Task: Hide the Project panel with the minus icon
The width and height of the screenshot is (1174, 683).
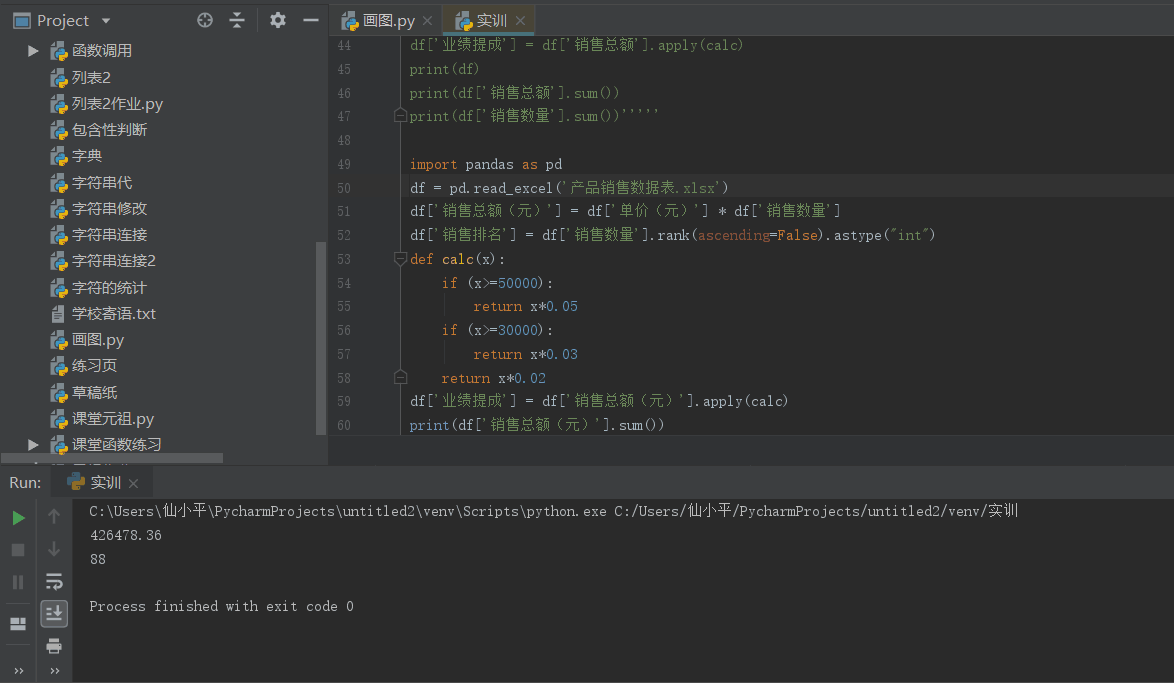Action: pos(311,20)
